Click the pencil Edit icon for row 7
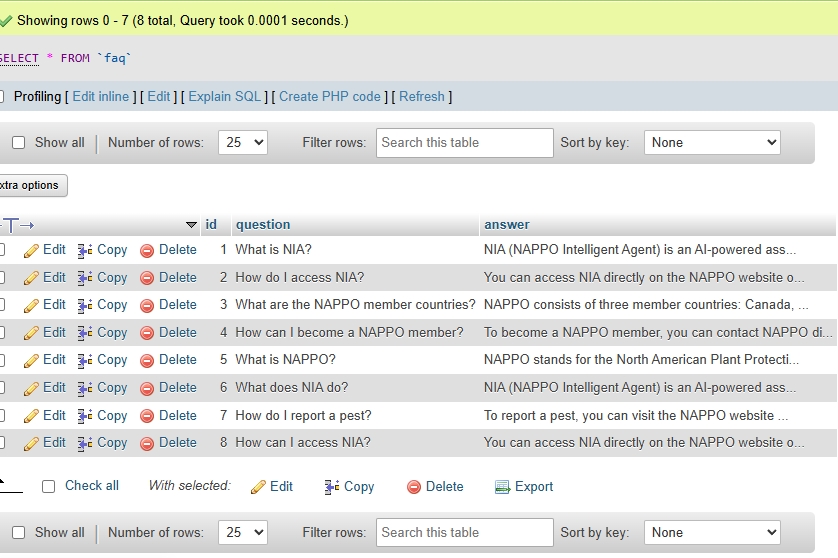838x558 pixels. 32,416
